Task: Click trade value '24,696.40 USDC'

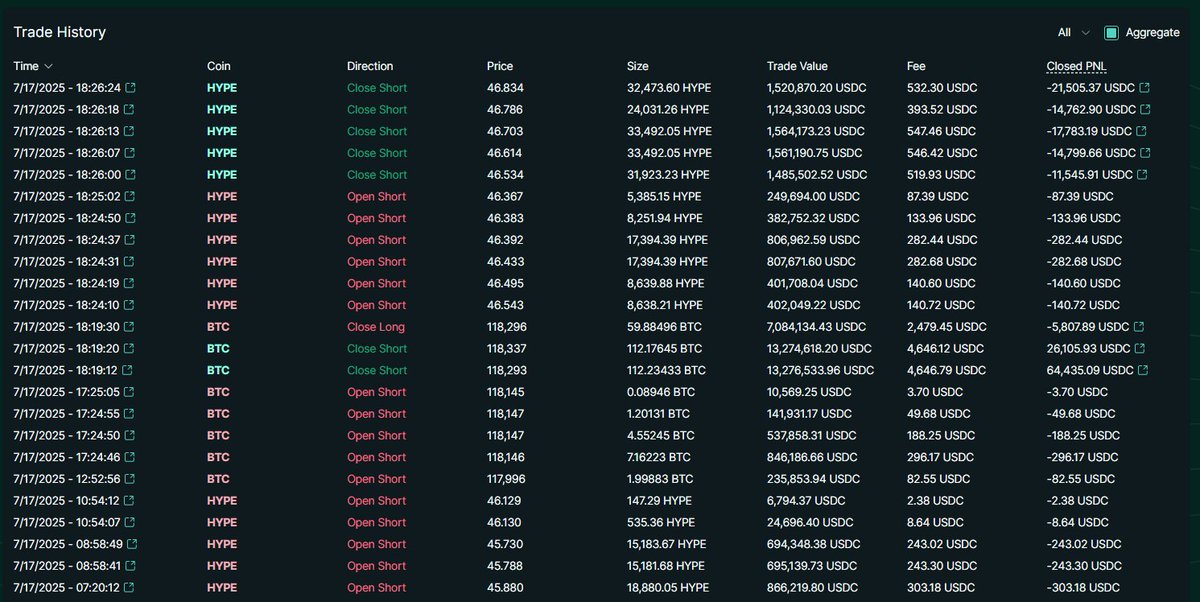Action: (x=809, y=523)
